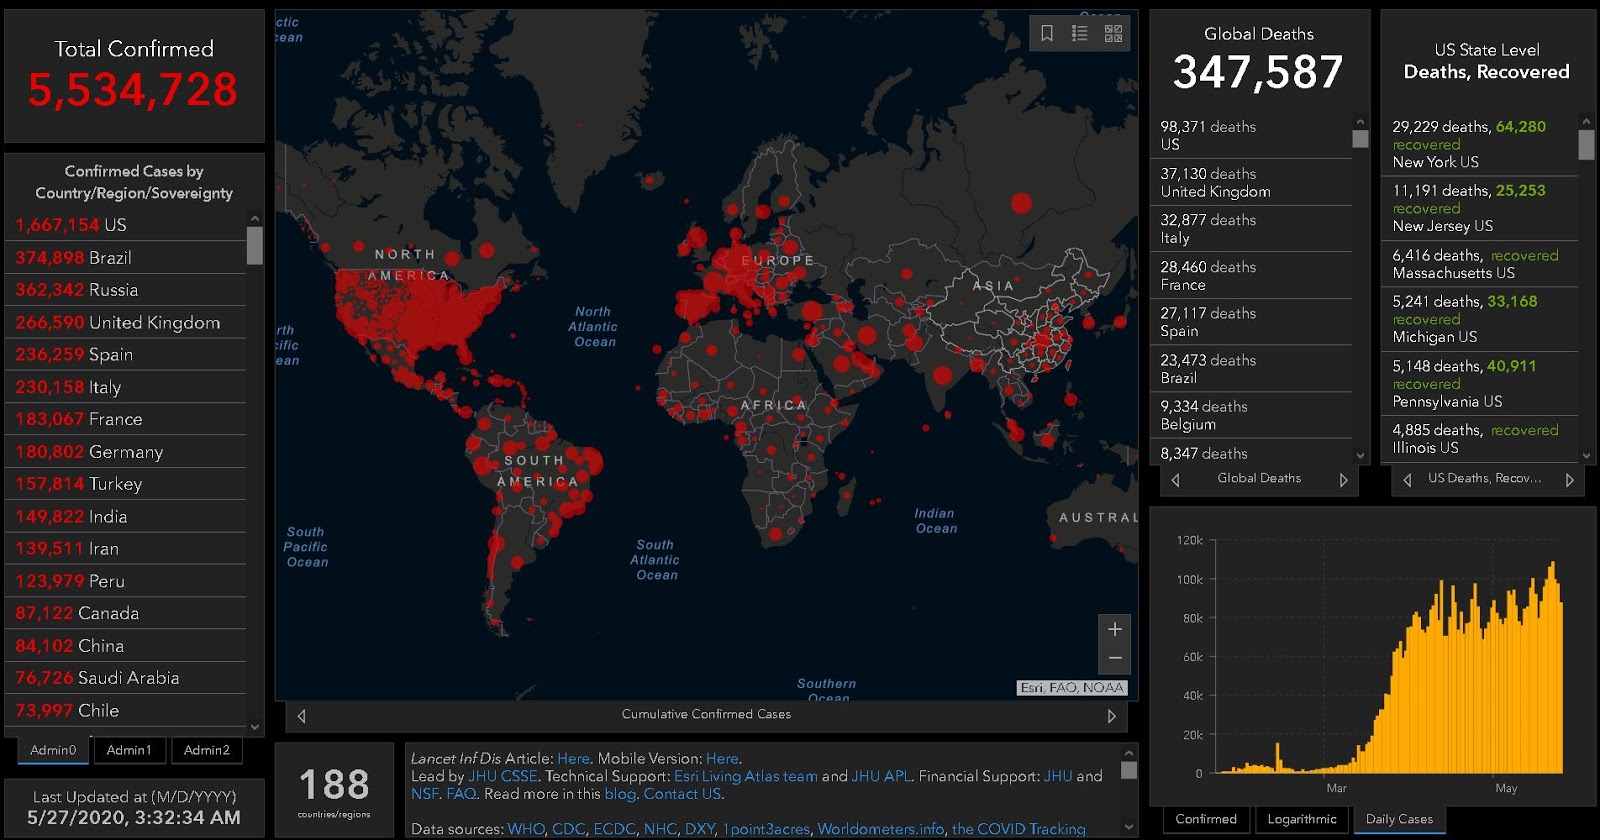Select 374,898 Brazil row
This screenshot has width=1600, height=840.
(126, 257)
